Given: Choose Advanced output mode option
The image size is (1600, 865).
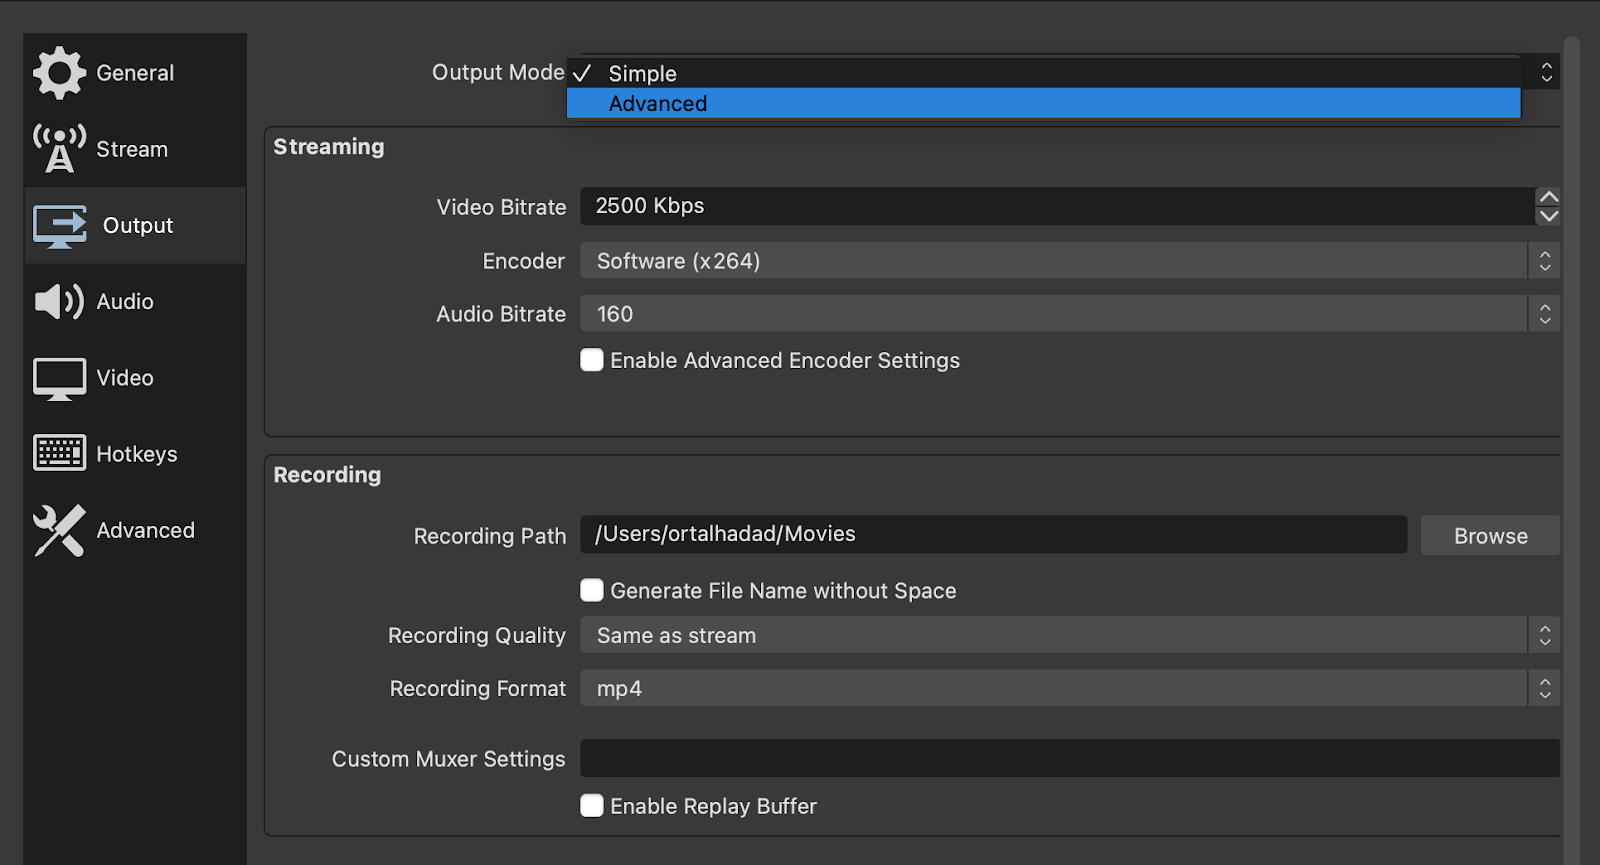Looking at the screenshot, I should pyautogui.click(x=1044, y=103).
